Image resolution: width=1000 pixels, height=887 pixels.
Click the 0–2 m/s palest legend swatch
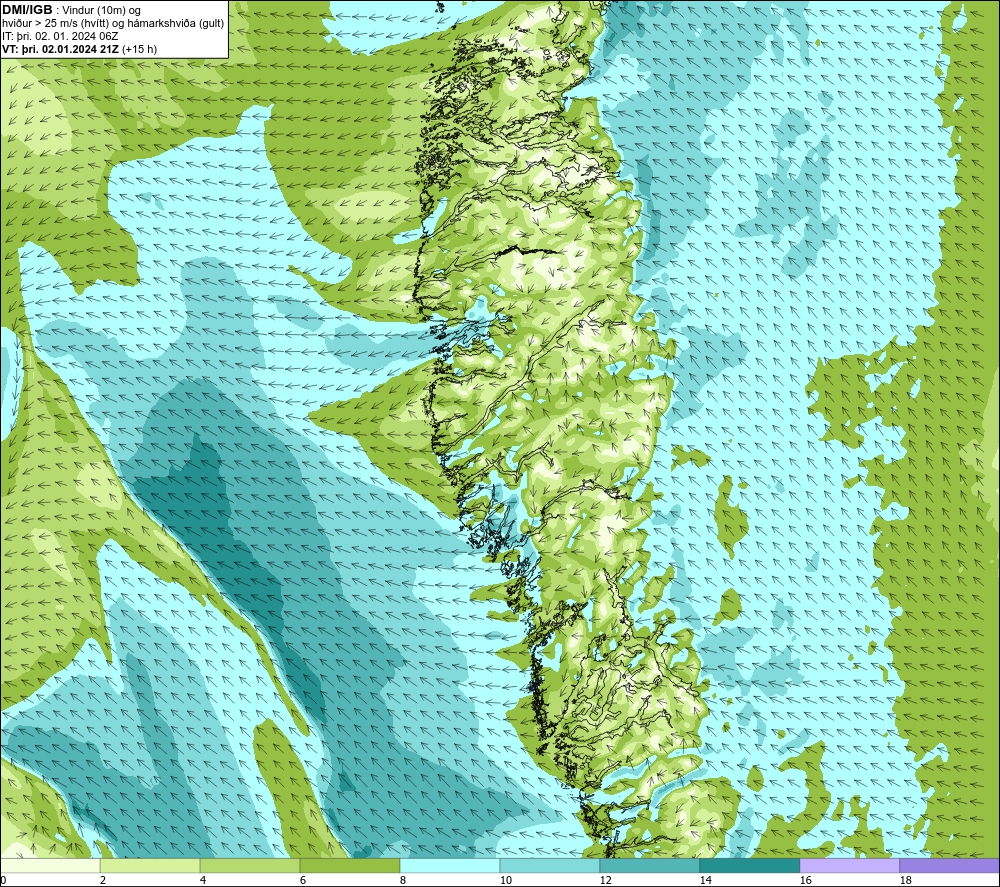(x=50, y=865)
